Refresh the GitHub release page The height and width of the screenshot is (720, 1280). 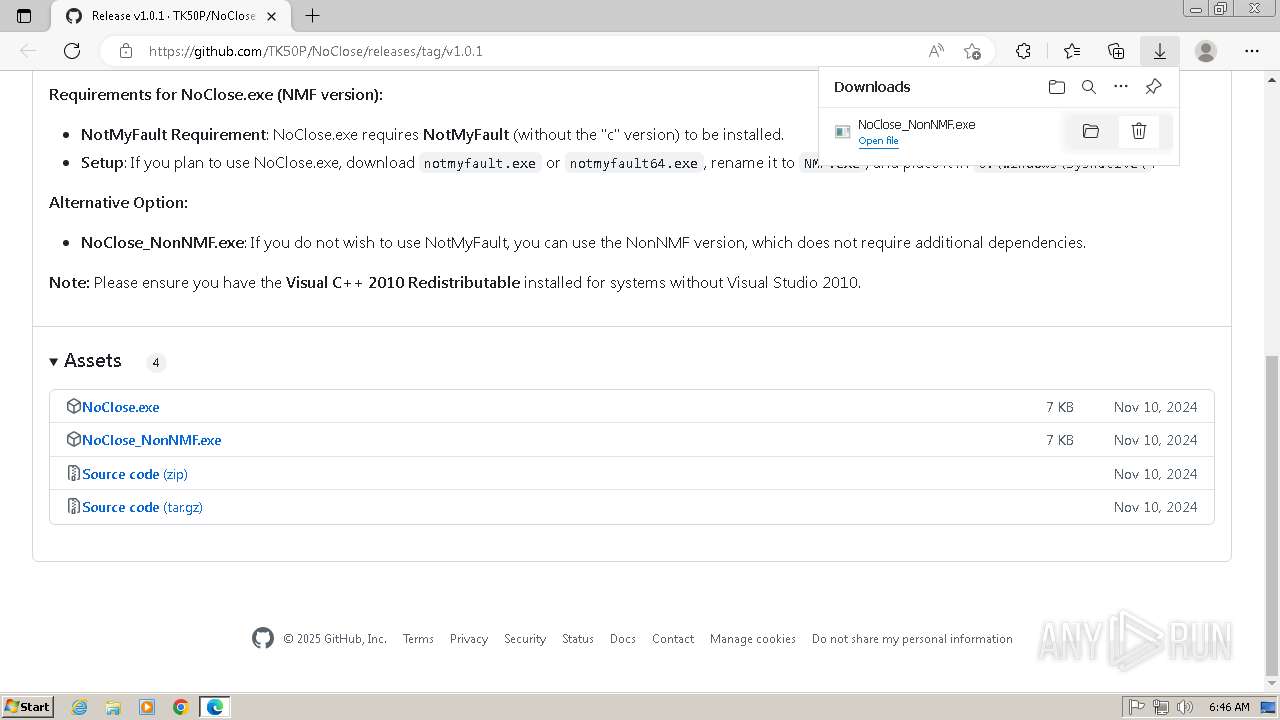tap(72, 51)
